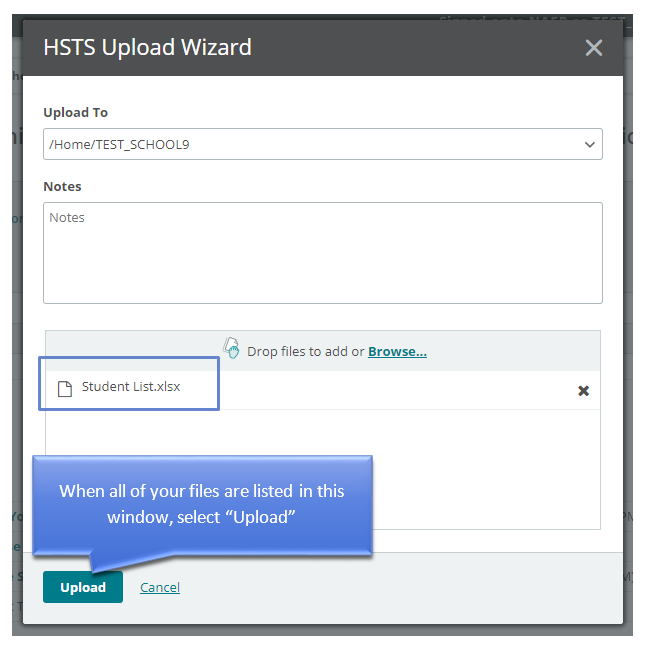Cancel the upload wizard
649x649 pixels.
pyautogui.click(x=160, y=587)
